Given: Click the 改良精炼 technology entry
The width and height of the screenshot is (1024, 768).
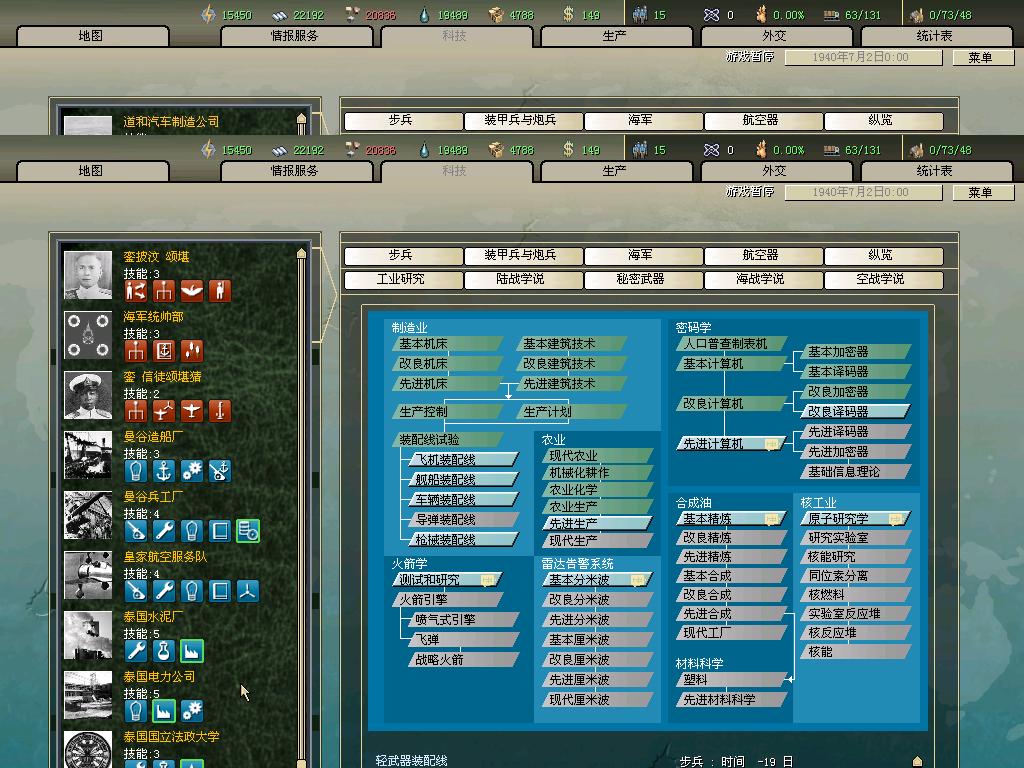Looking at the screenshot, I should pyautogui.click(x=731, y=538).
